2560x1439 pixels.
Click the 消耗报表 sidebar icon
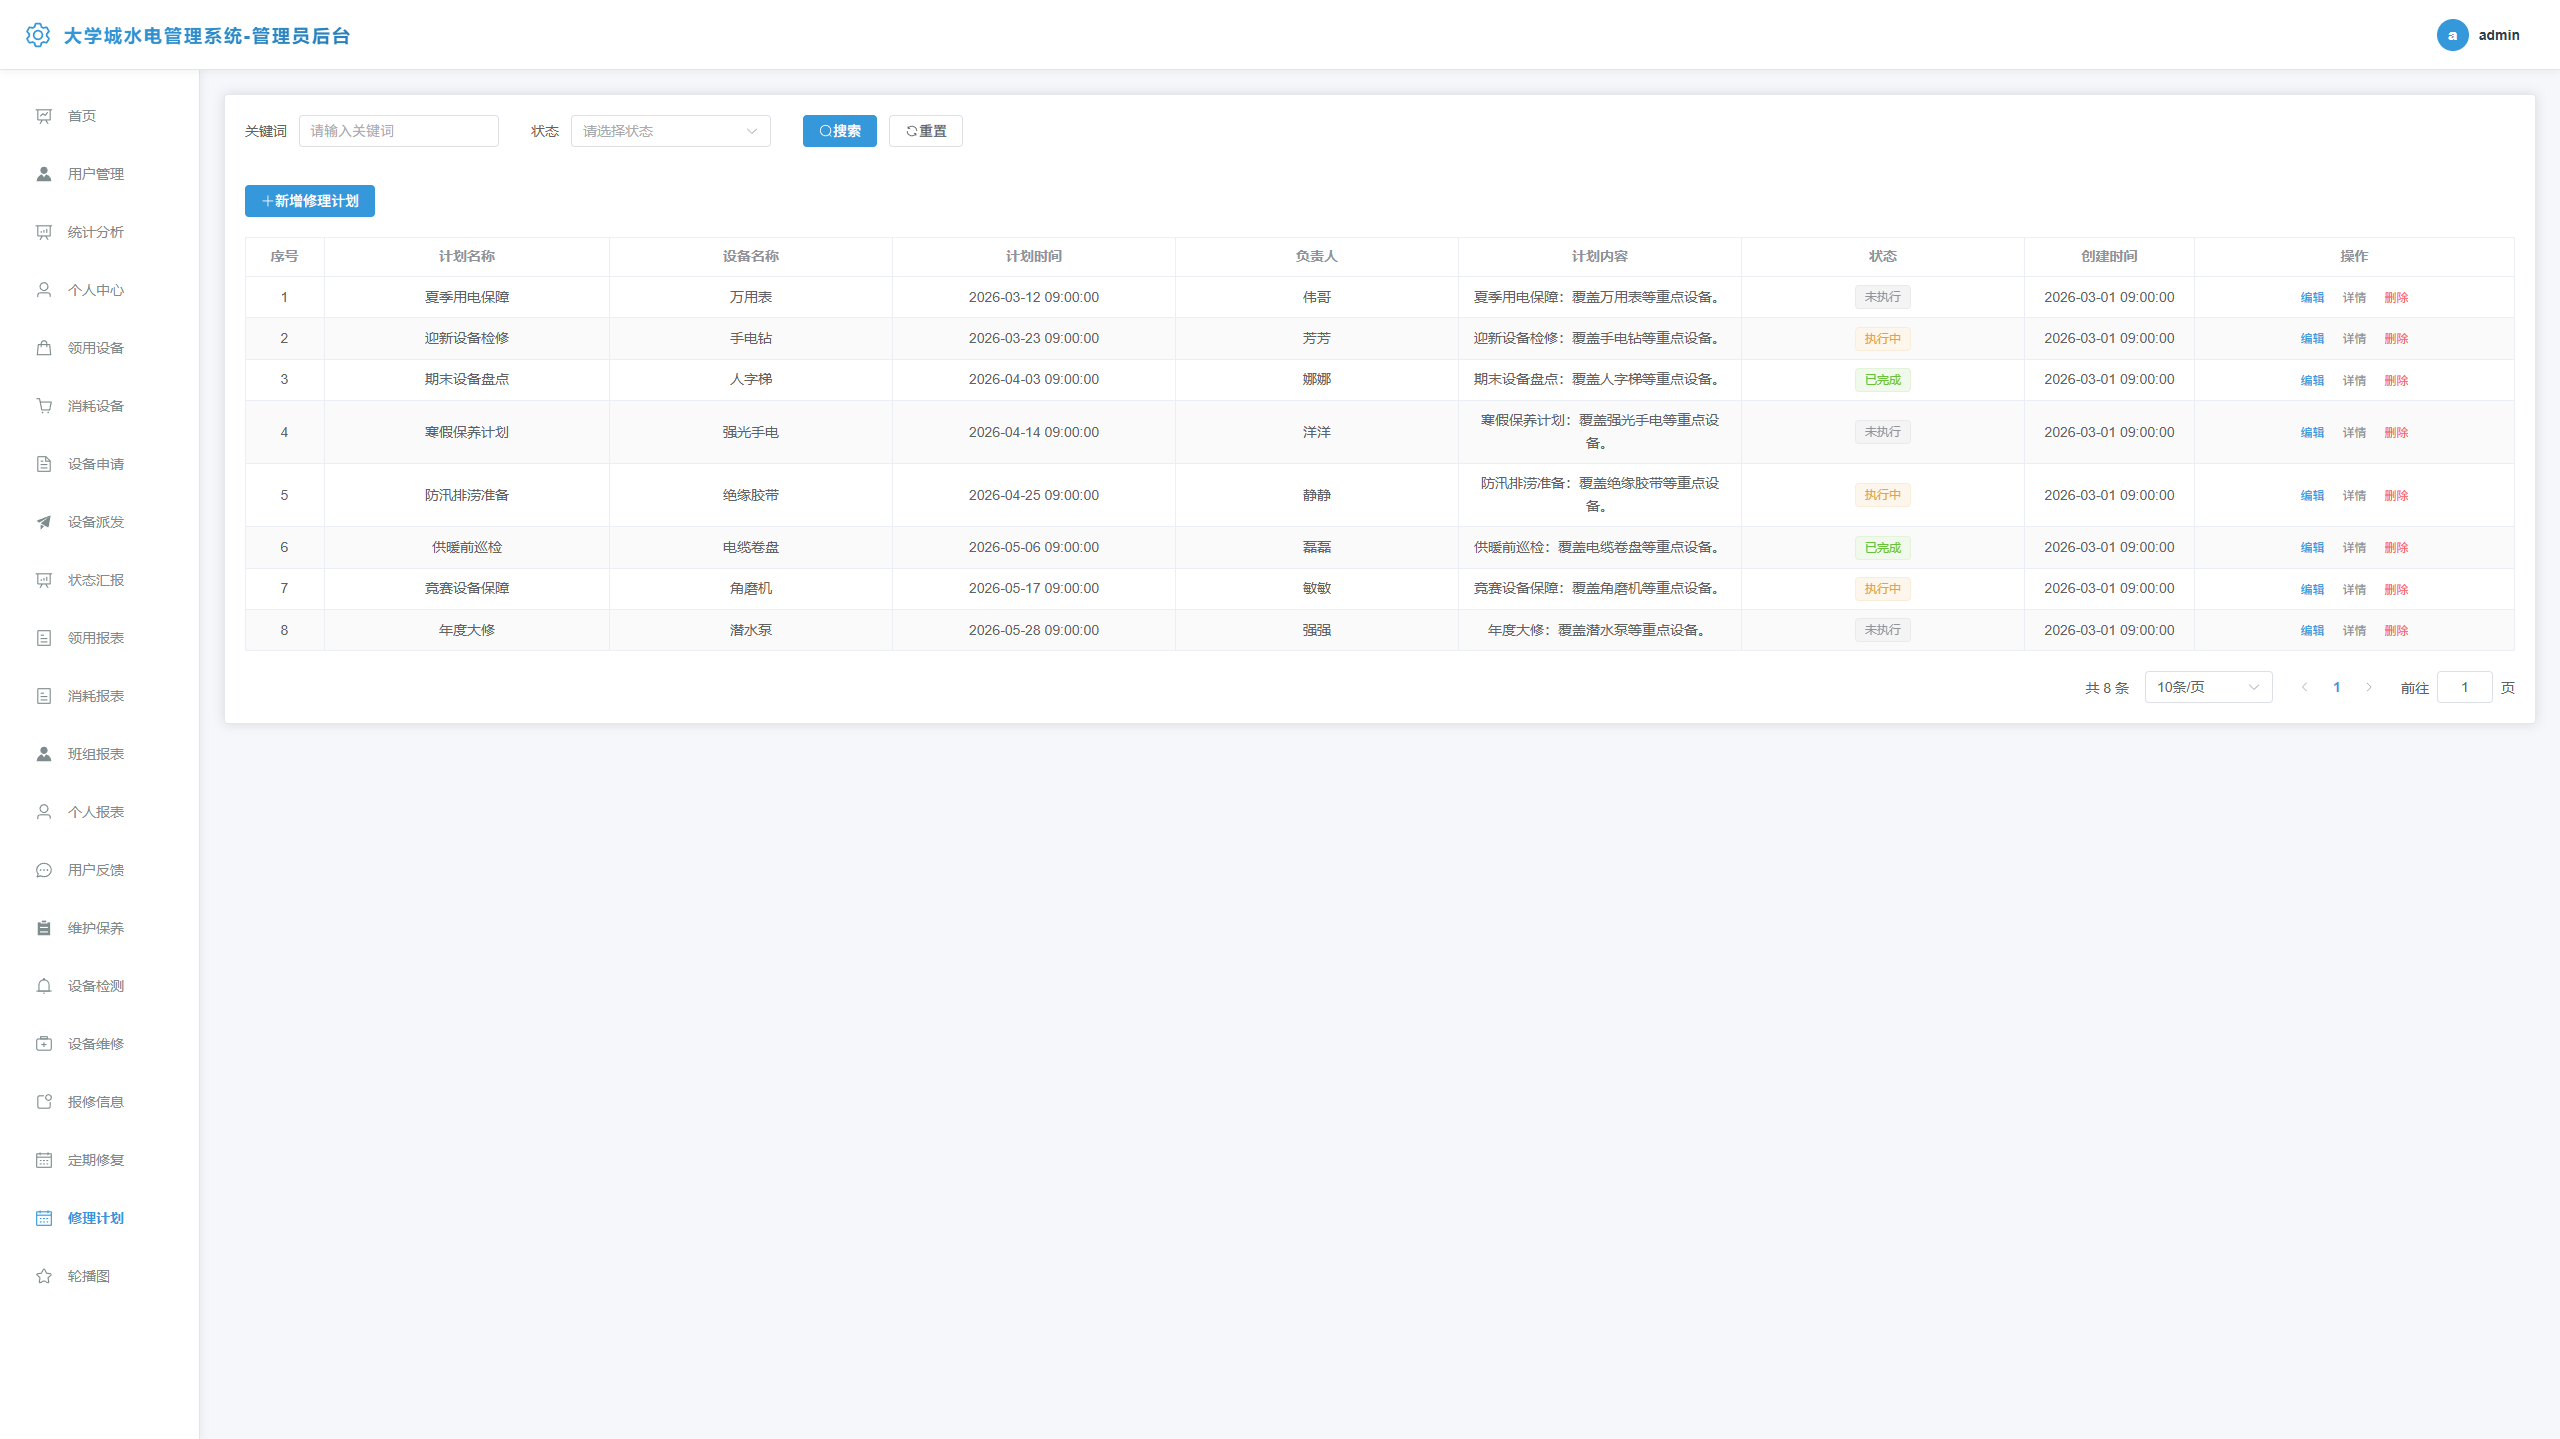pos(44,696)
